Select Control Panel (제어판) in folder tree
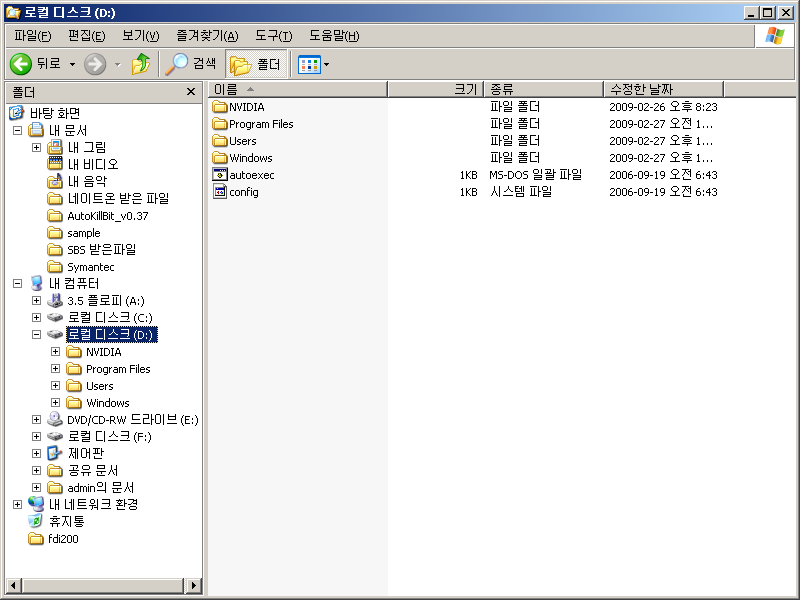 pyautogui.click(x=85, y=453)
